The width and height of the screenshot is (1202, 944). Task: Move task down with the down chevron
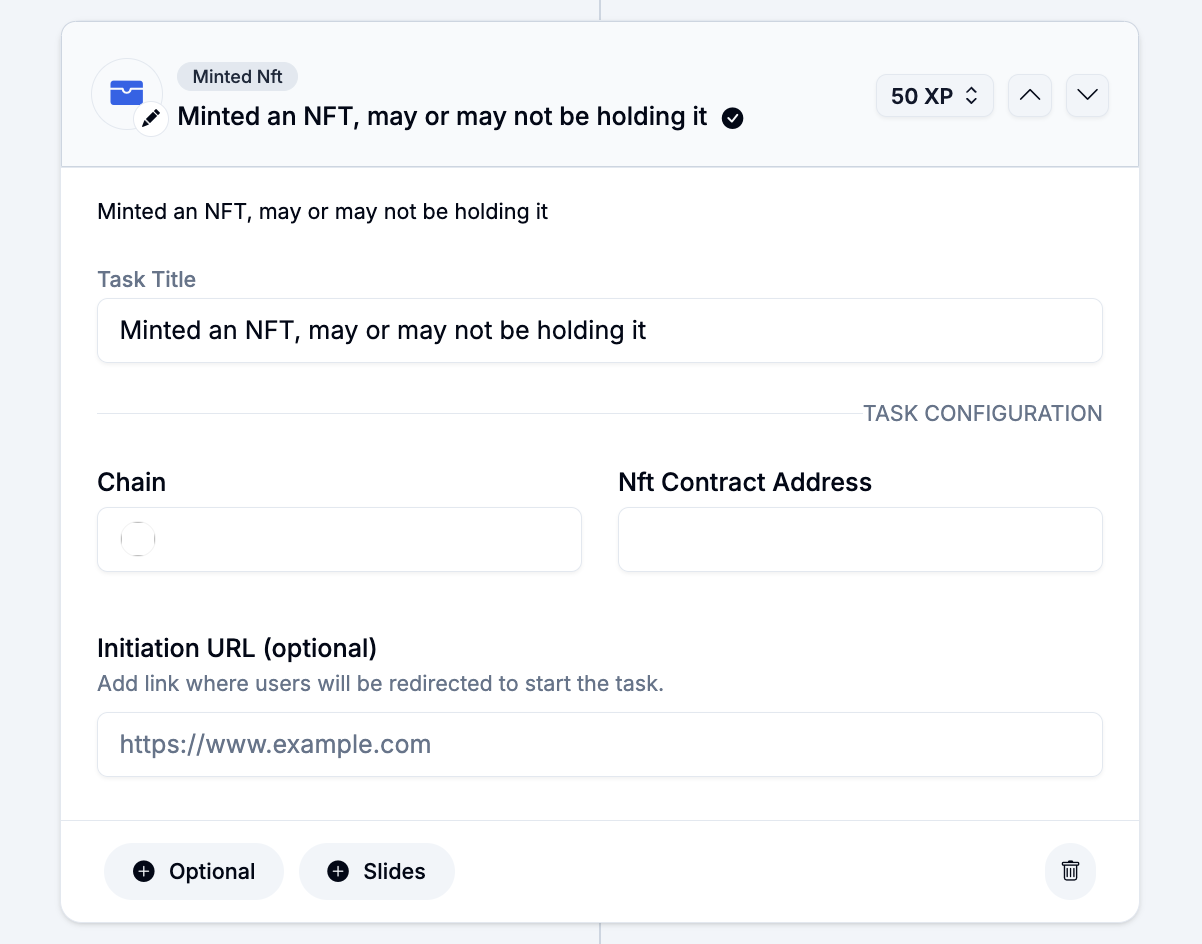(x=1087, y=95)
